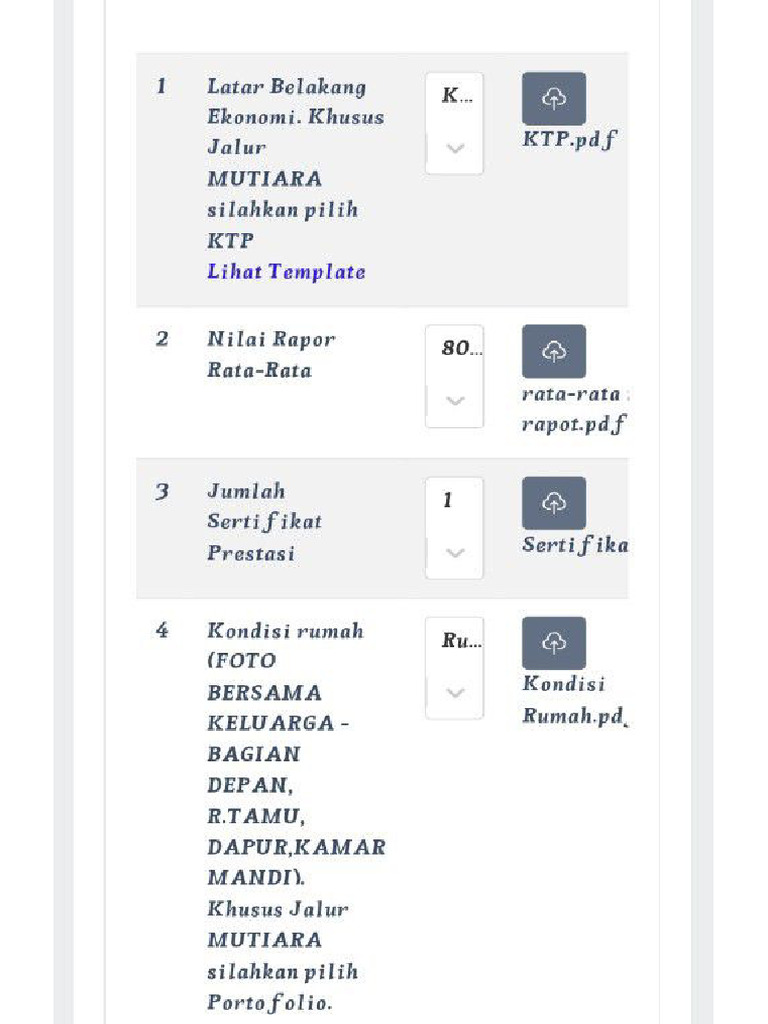Click the row number 4 cell
The height and width of the screenshot is (1024, 768).
pyautogui.click(x=162, y=631)
